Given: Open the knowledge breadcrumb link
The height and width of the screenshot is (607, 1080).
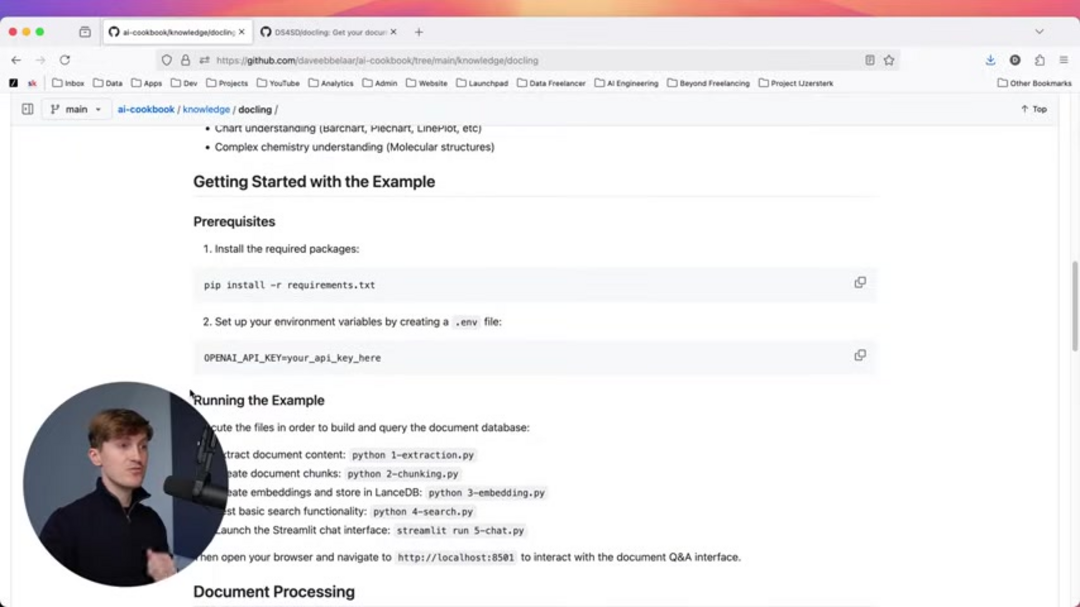Looking at the screenshot, I should 206,109.
